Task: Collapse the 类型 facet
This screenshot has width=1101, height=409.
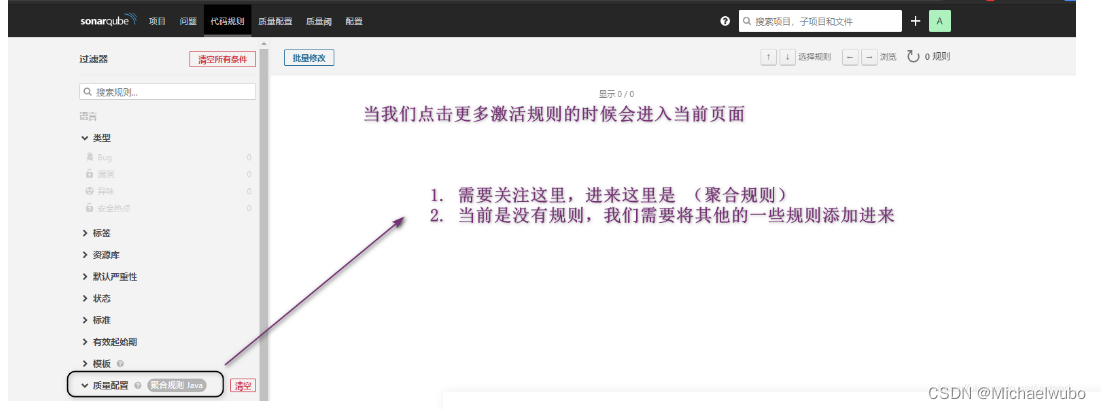Action: pyautogui.click(x=97, y=138)
